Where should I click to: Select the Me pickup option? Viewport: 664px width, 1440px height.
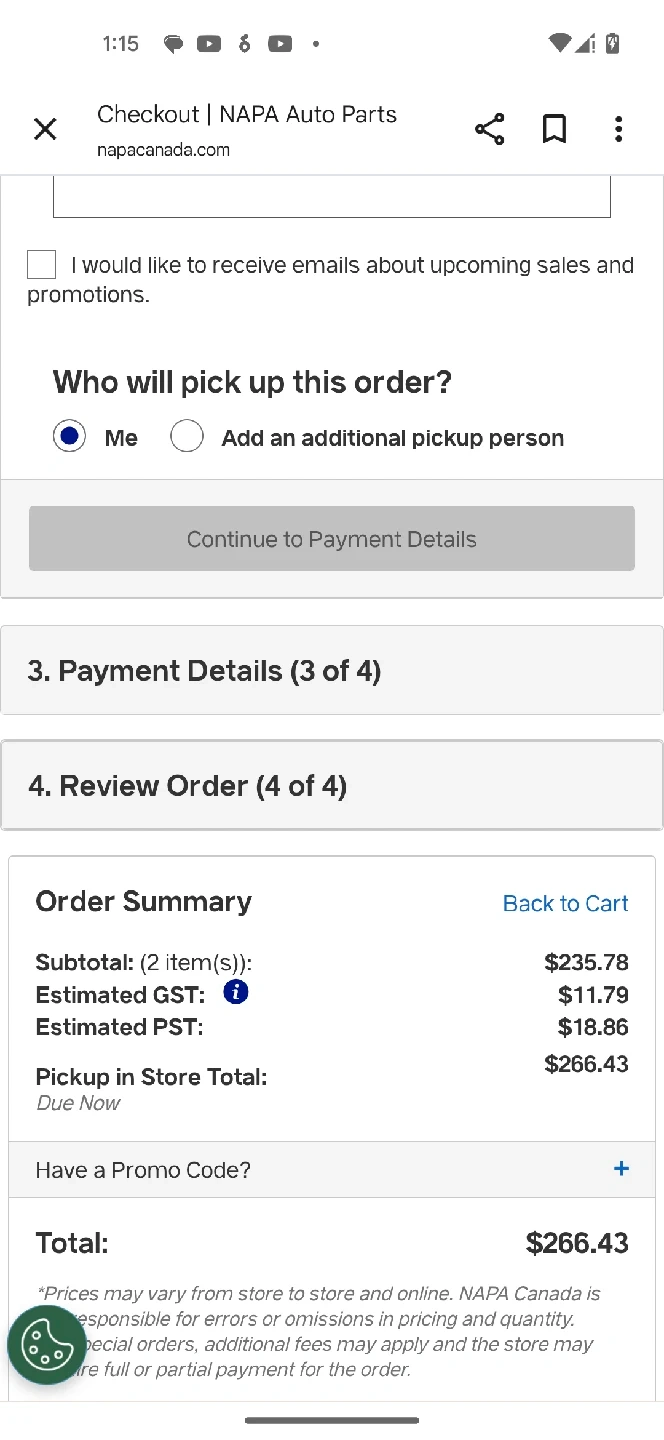[x=69, y=437]
